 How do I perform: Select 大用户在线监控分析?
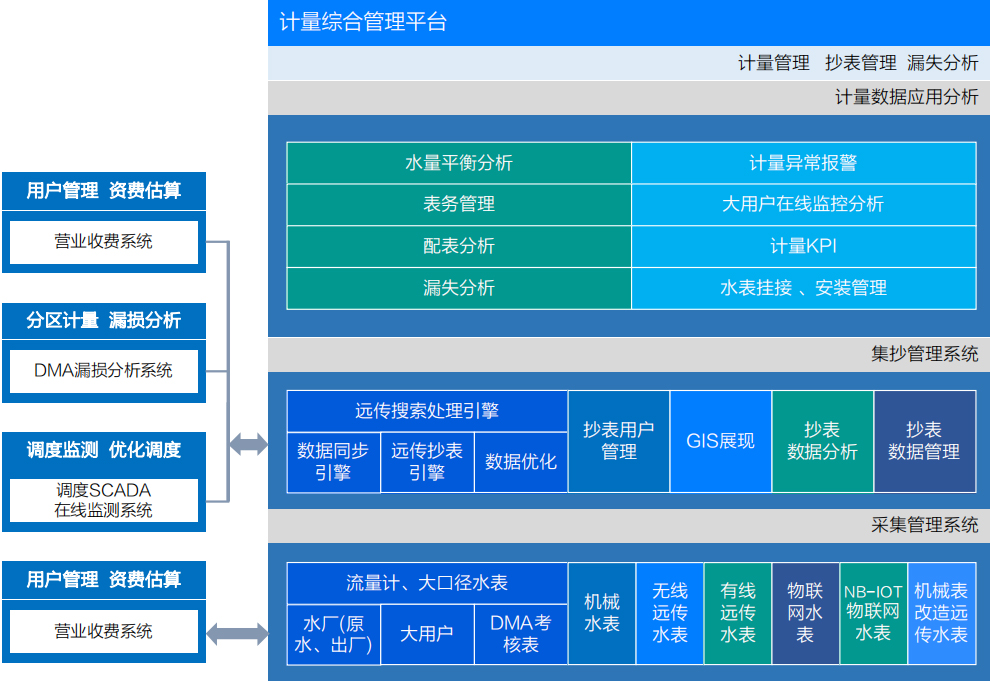pyautogui.click(x=803, y=204)
